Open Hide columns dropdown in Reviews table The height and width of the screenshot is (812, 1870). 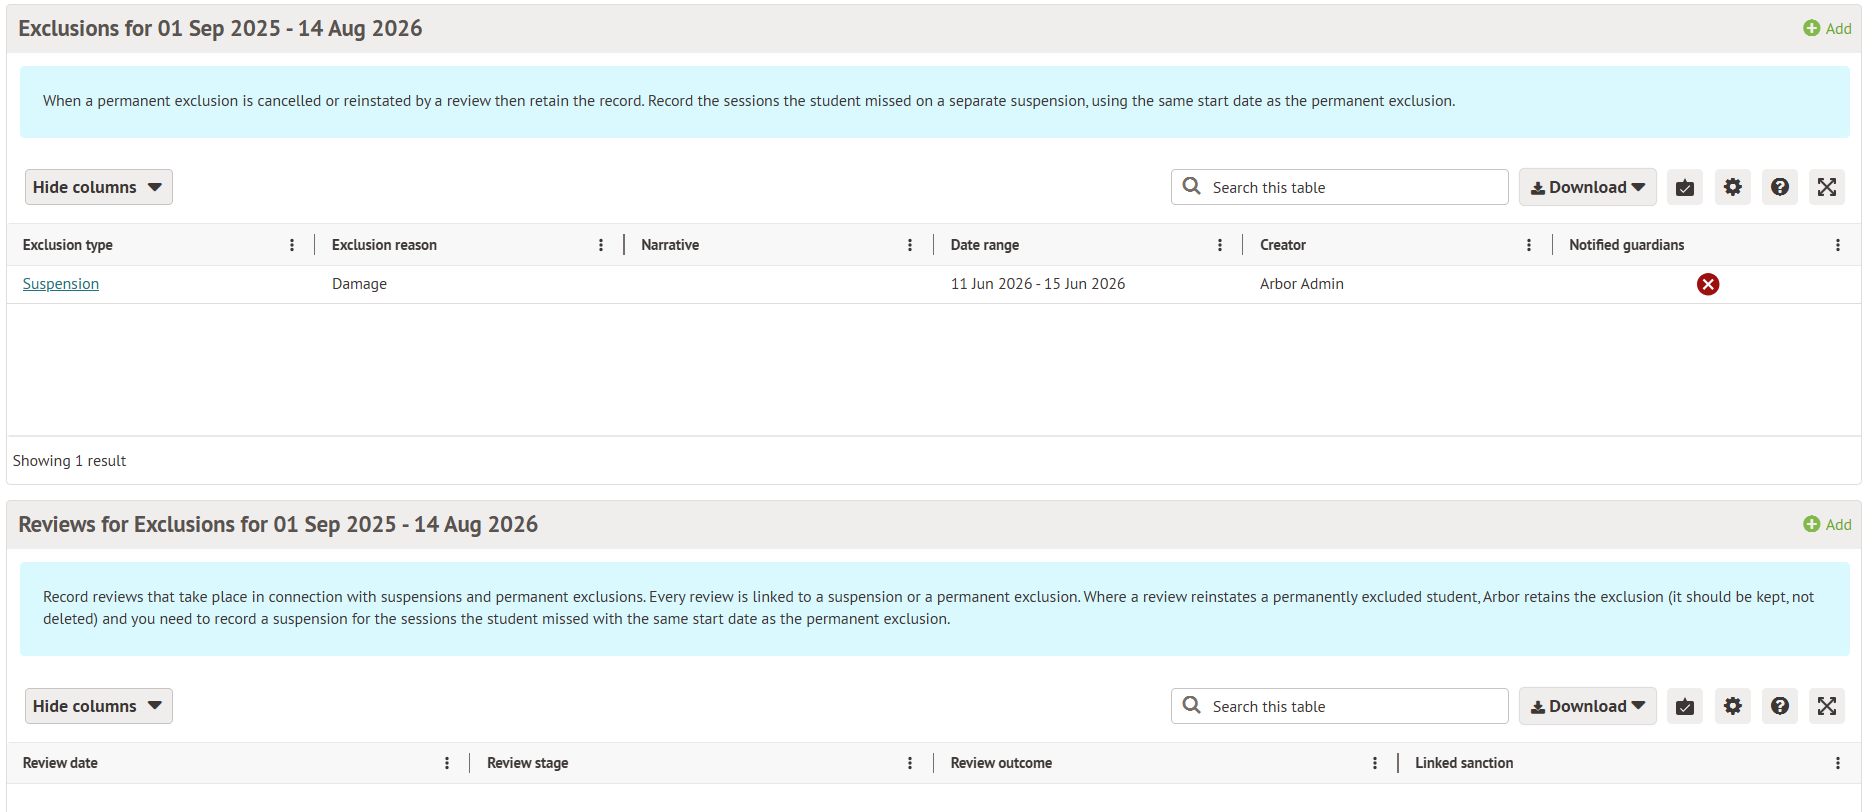[98, 706]
